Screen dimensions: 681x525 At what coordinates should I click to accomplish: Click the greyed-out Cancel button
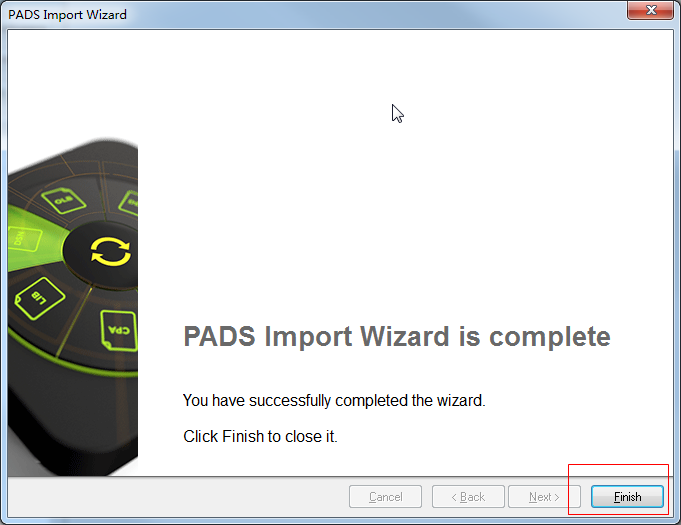[385, 496]
